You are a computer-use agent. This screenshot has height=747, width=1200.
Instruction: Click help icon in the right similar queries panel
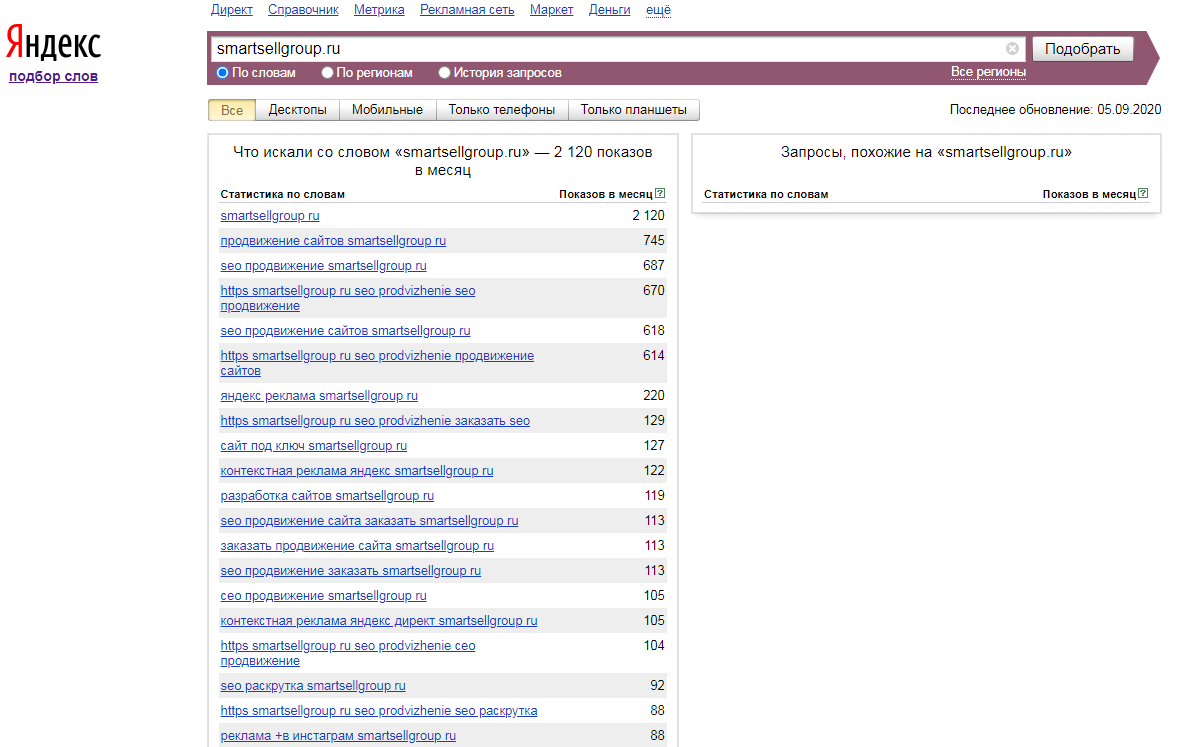click(1143, 194)
